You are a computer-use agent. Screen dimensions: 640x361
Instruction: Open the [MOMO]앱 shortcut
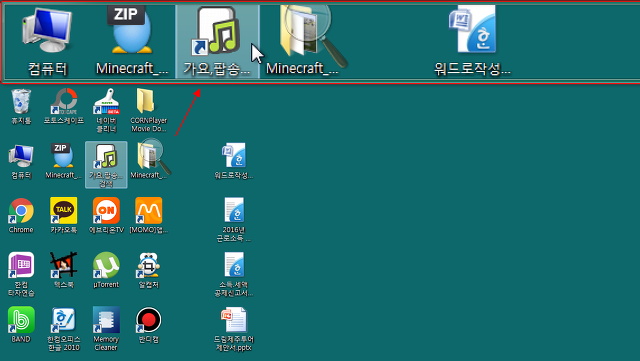tap(149, 216)
